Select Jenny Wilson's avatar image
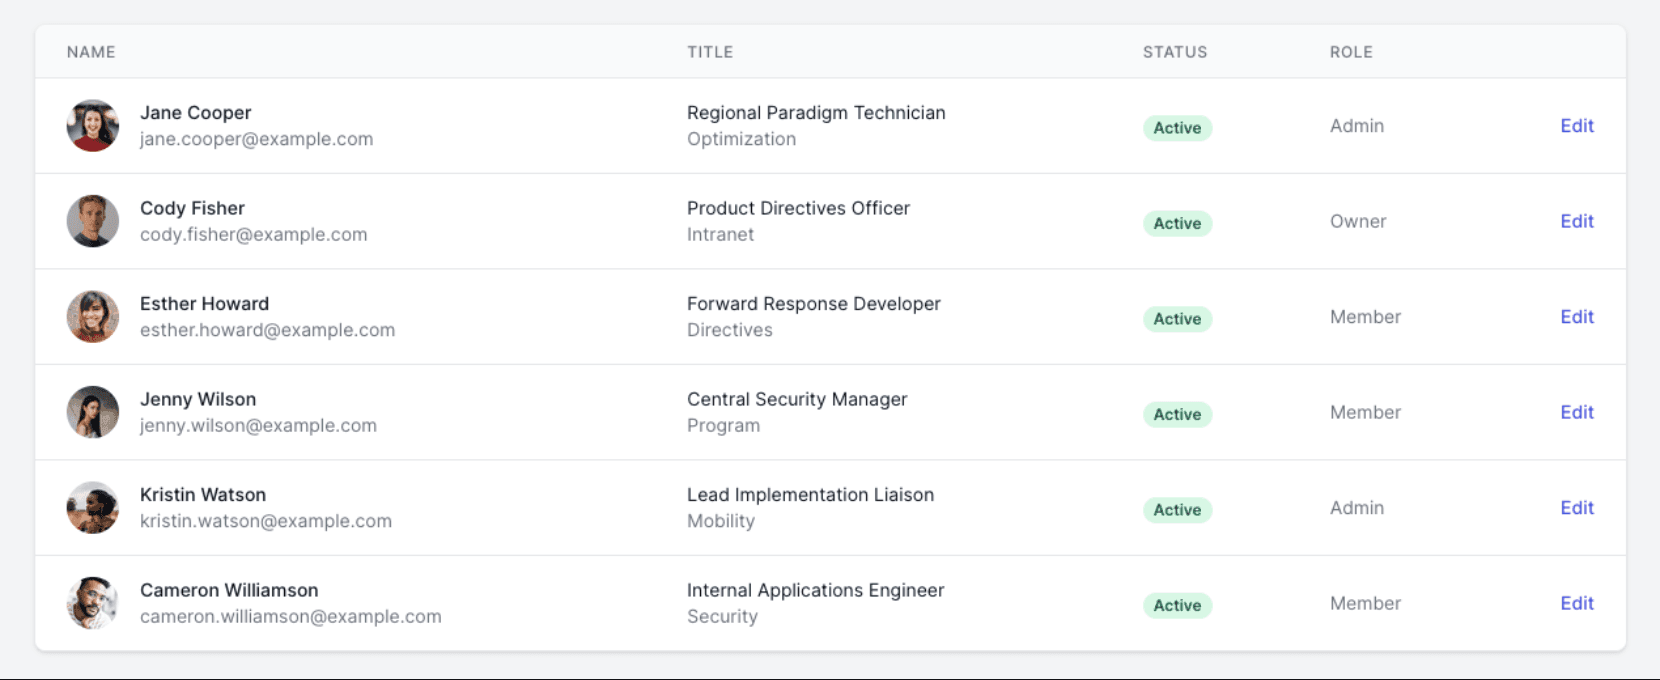 (93, 412)
